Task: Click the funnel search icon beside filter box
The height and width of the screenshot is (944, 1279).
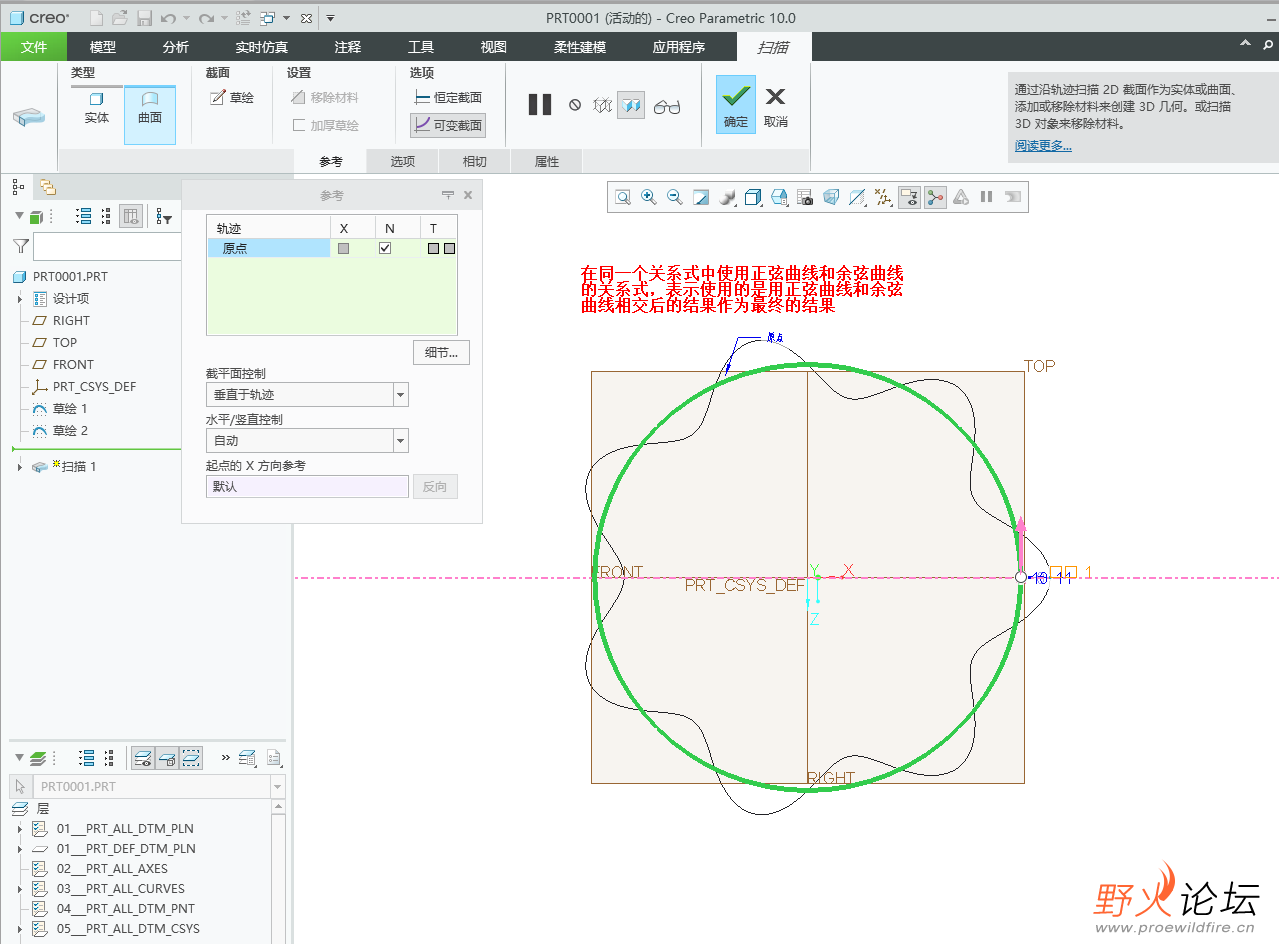Action: 21,246
